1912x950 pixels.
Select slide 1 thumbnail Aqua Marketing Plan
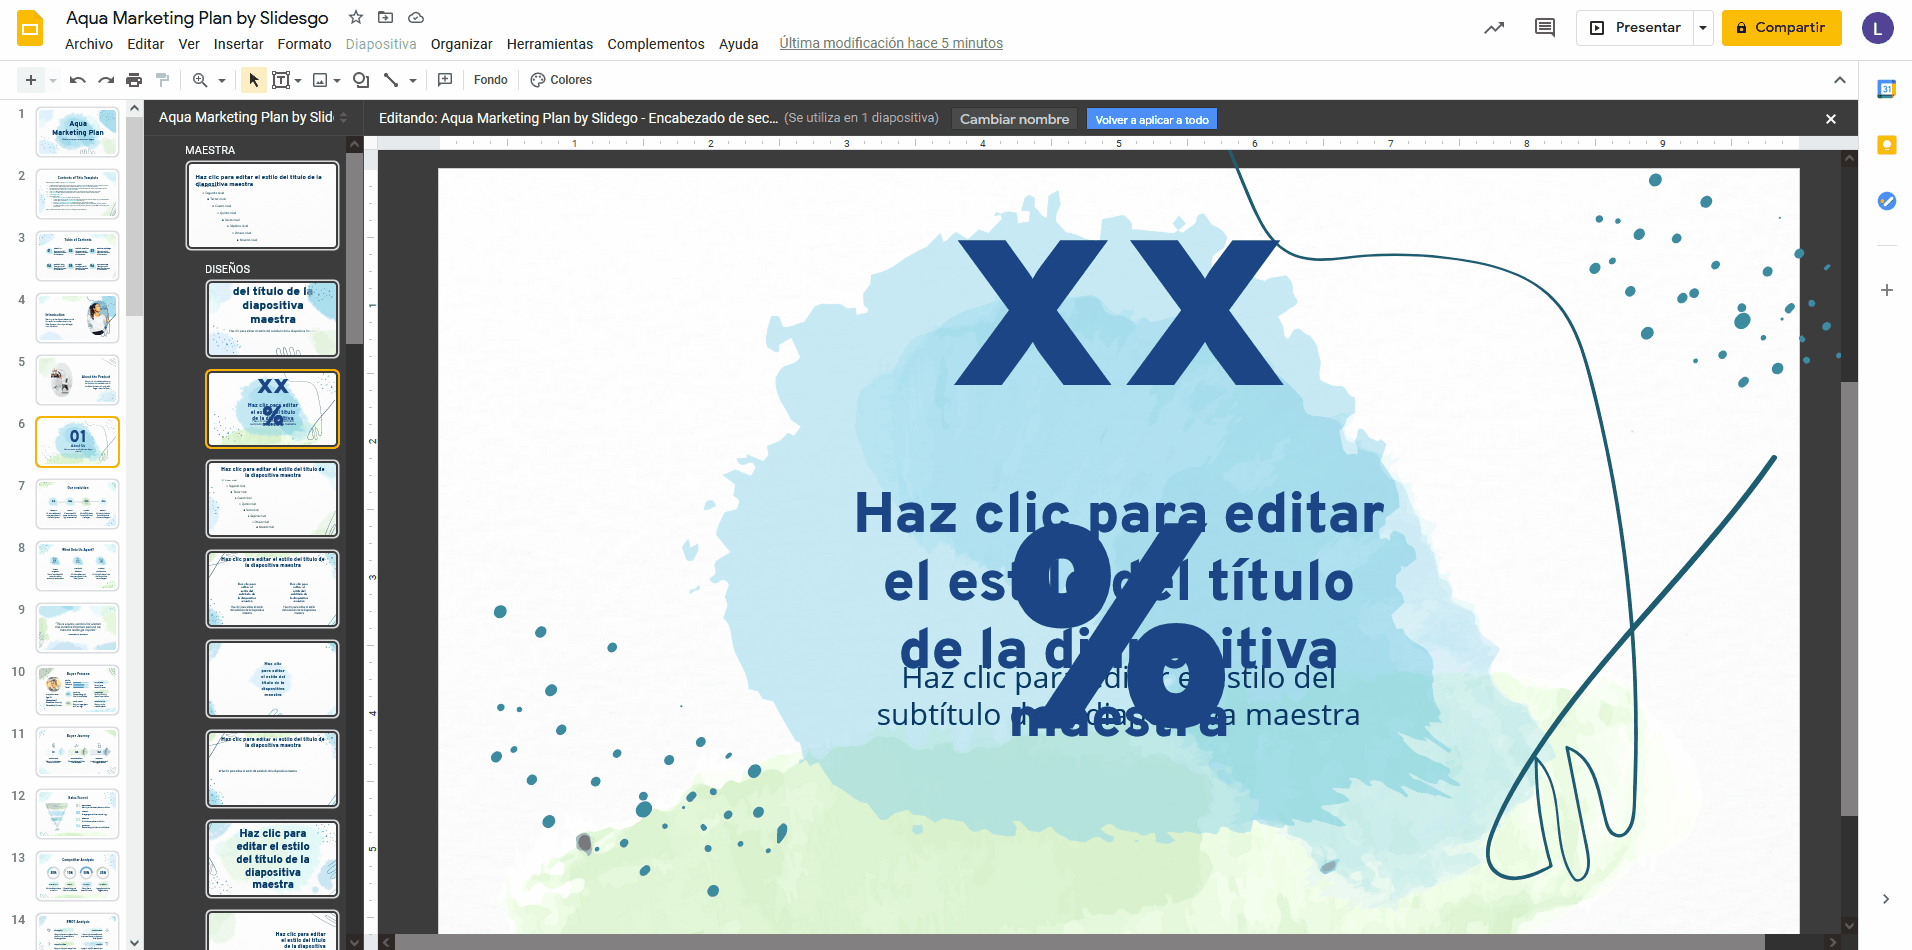coord(78,132)
